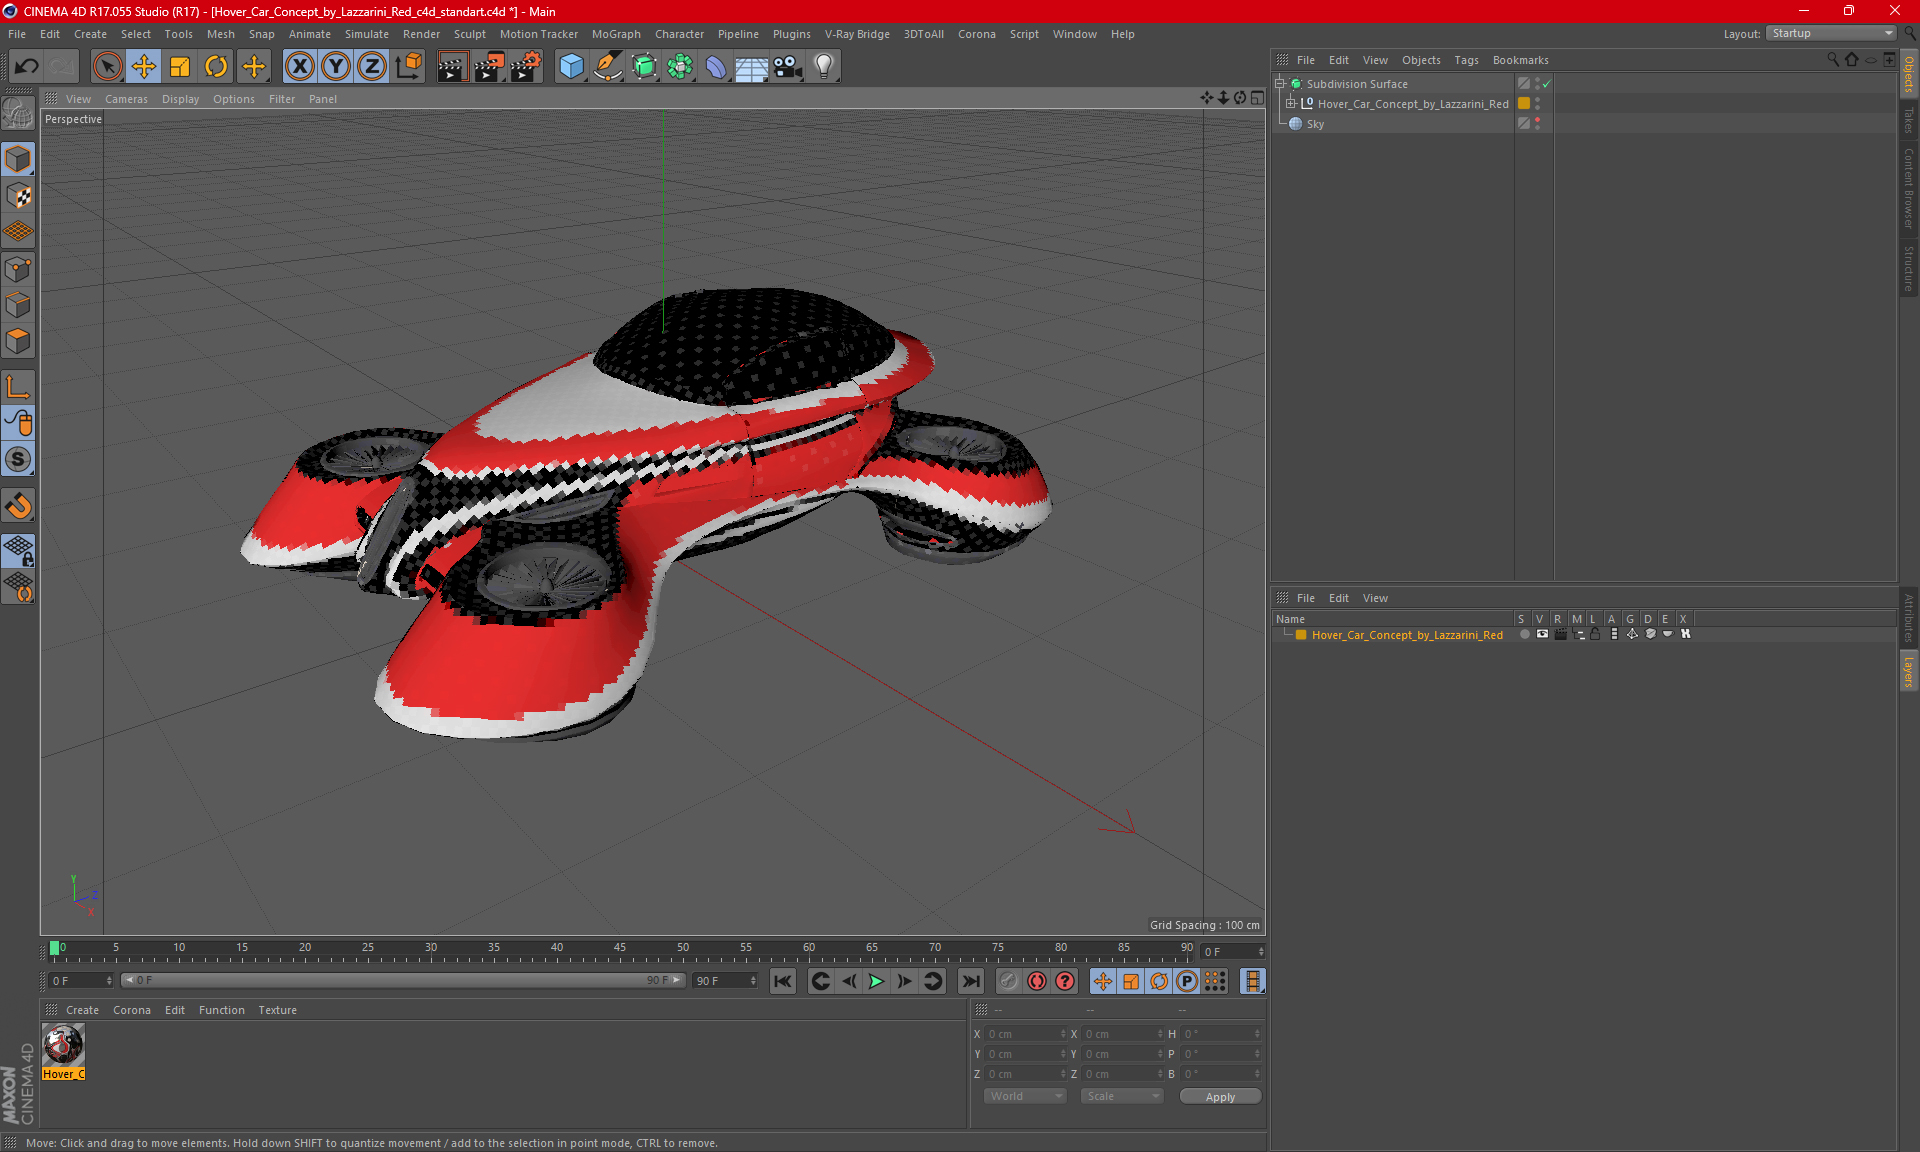This screenshot has width=1920, height=1152.
Task: Switch to Texture mode in left palette
Action: [18, 196]
